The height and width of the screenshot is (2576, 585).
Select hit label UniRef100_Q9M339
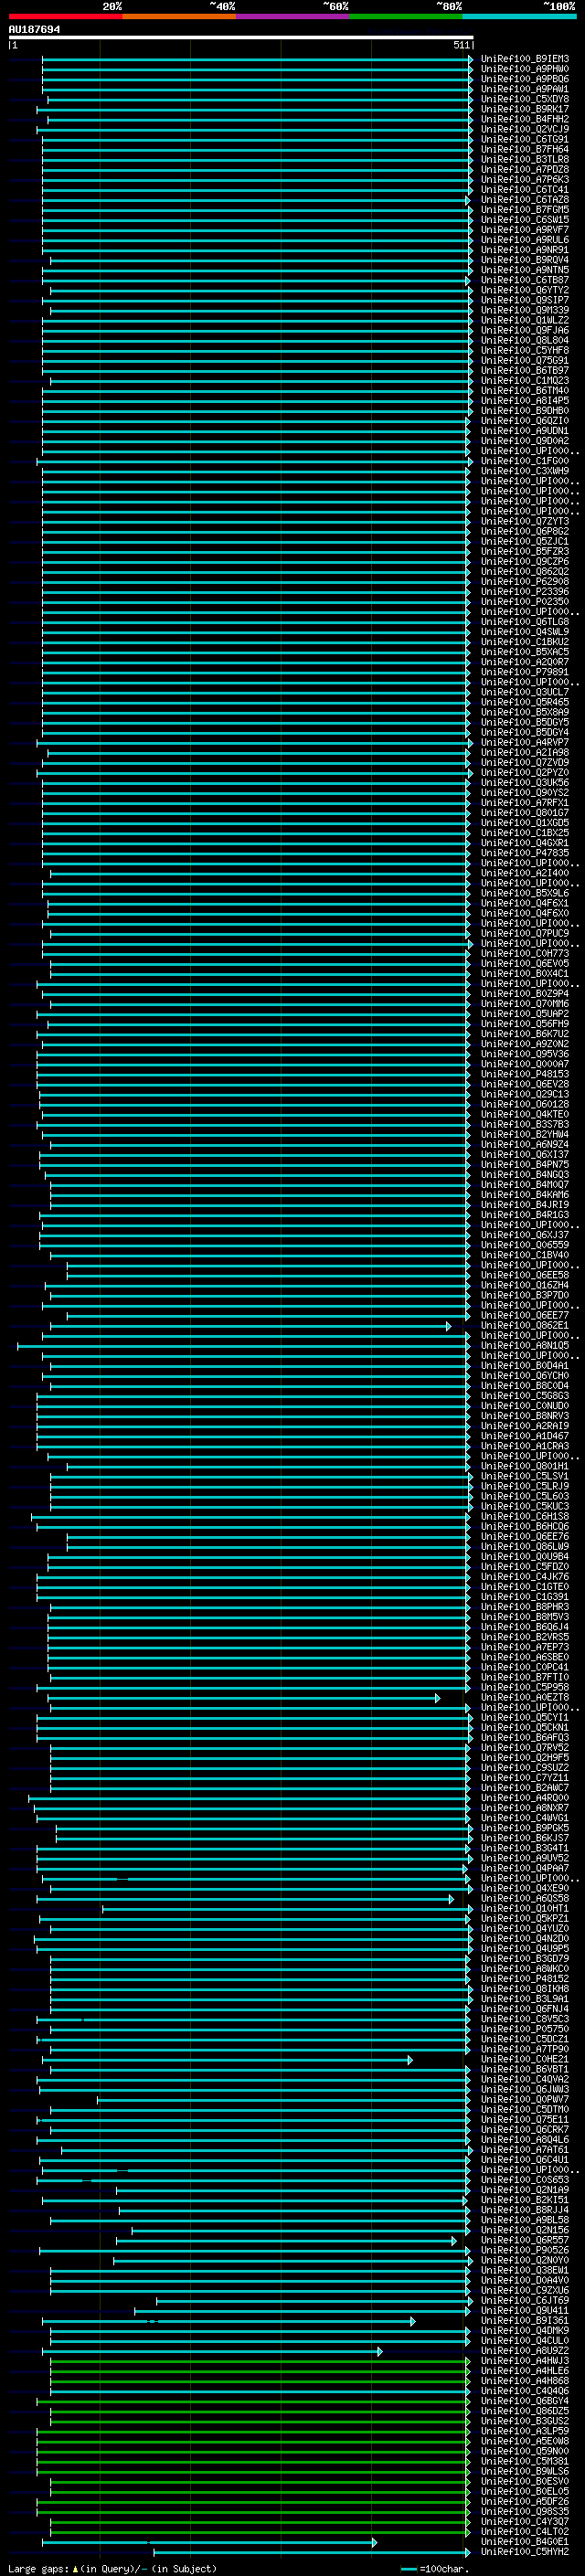point(524,310)
